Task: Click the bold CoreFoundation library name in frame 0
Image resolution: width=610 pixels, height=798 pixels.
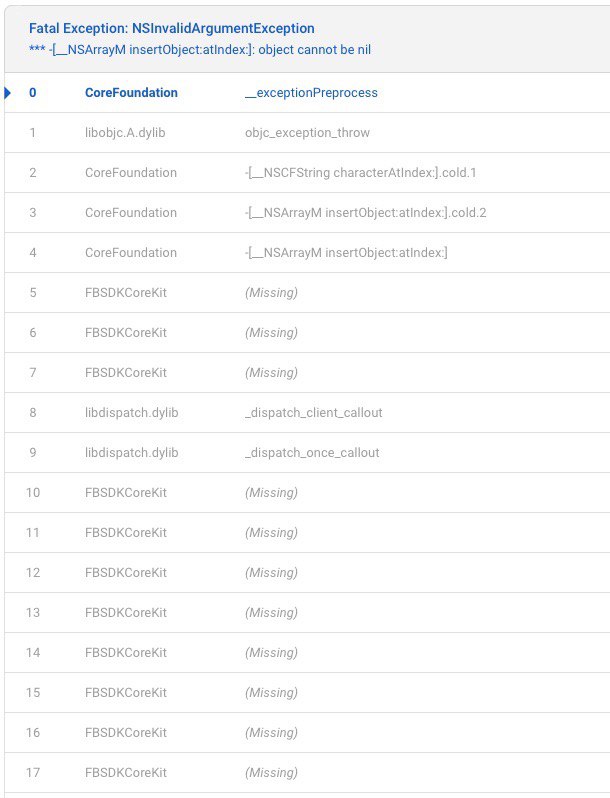Action: [131, 93]
